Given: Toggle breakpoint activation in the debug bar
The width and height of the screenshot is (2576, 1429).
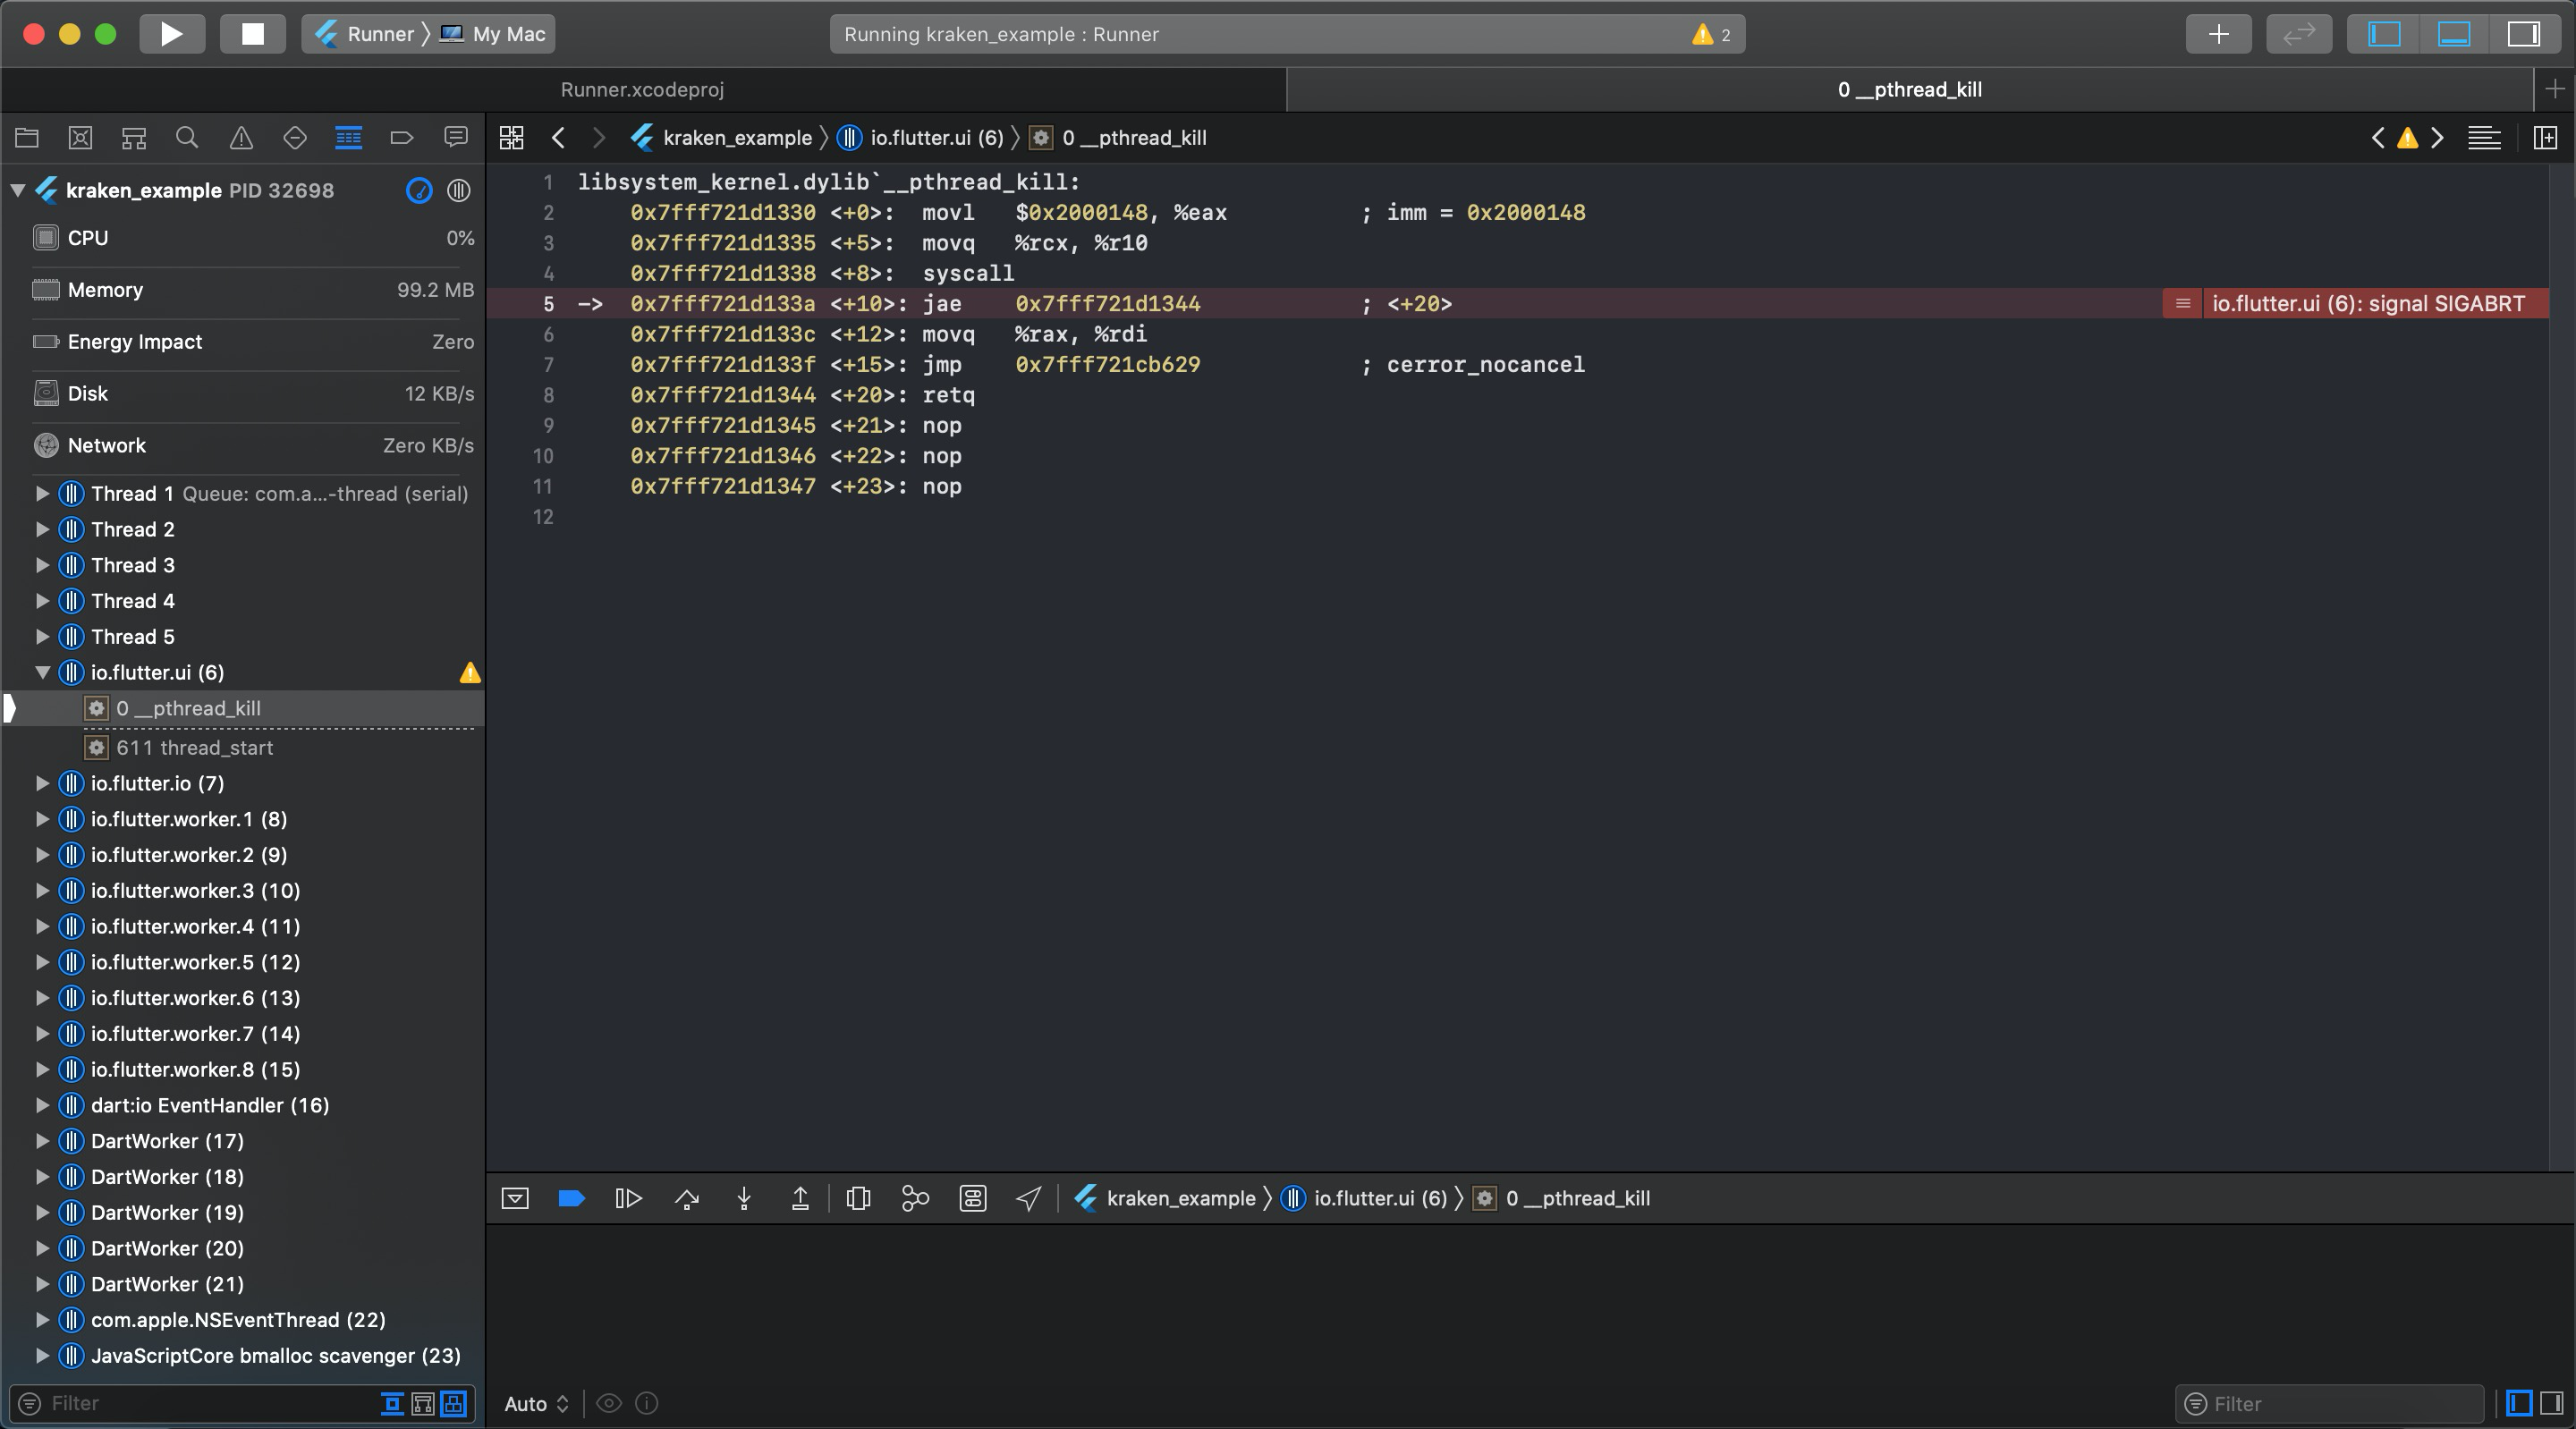Looking at the screenshot, I should (571, 1199).
